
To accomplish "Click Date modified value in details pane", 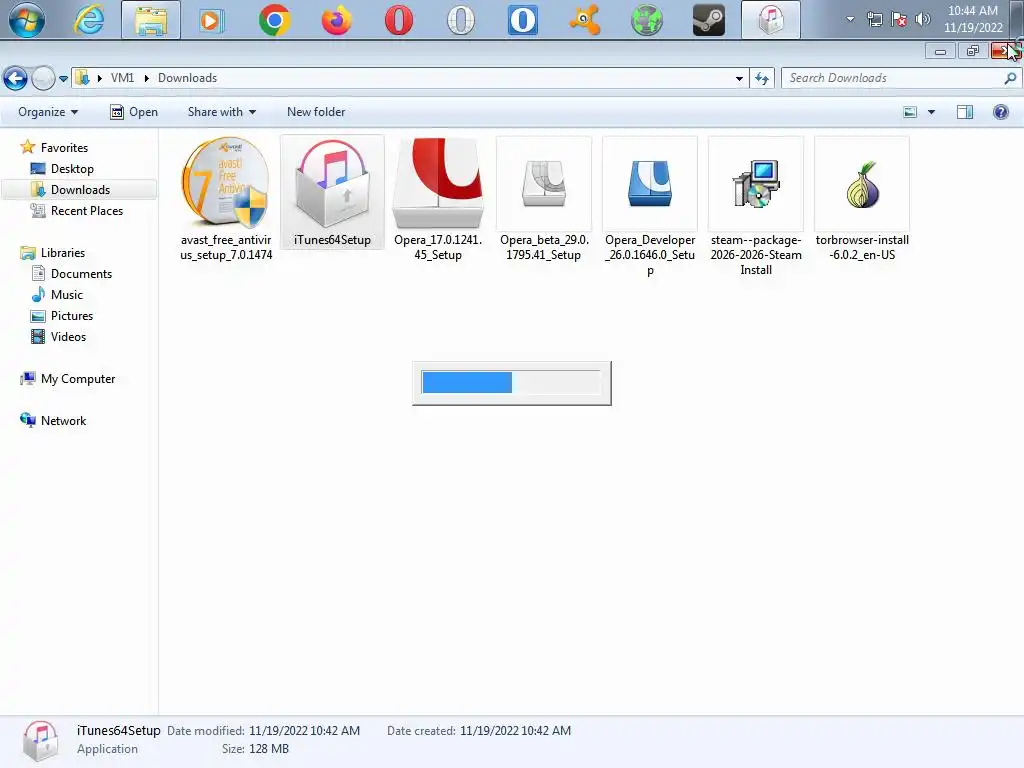I will [304, 731].
